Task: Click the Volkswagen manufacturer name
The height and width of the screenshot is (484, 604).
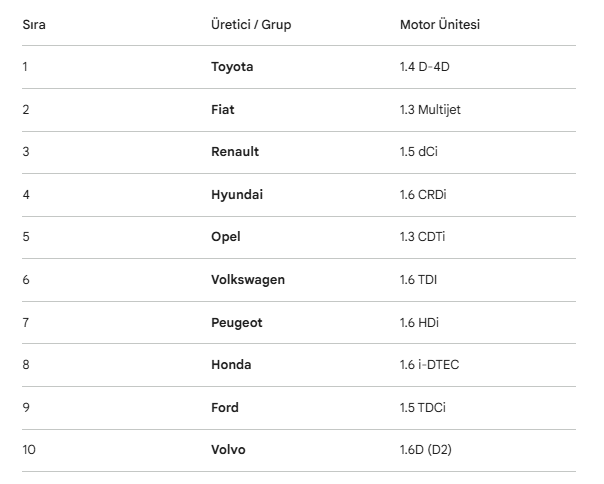Action: click(x=248, y=280)
